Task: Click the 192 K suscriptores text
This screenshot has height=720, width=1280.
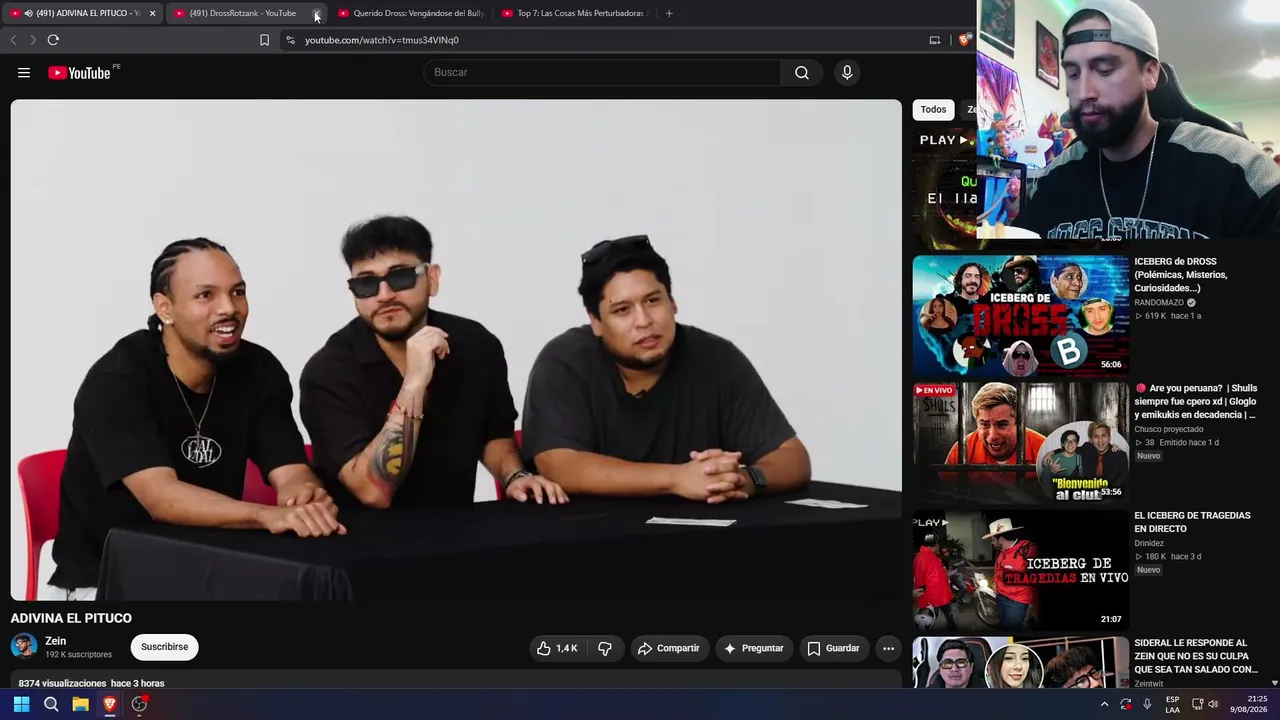Action: click(78, 655)
